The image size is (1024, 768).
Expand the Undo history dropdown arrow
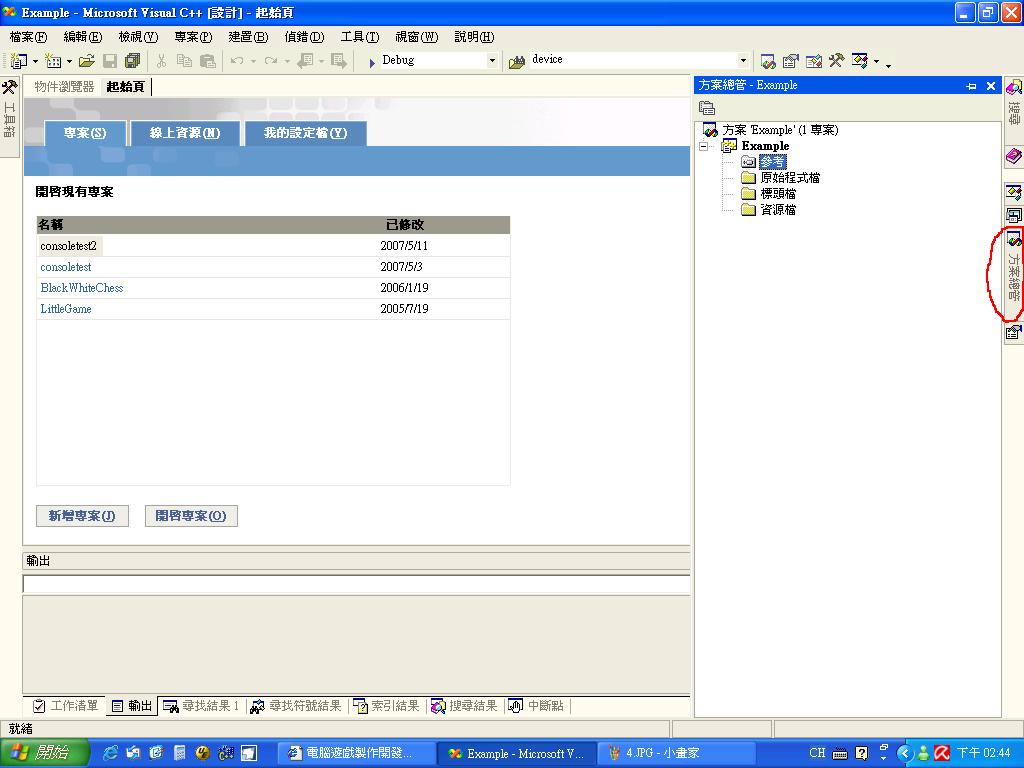tap(253, 61)
